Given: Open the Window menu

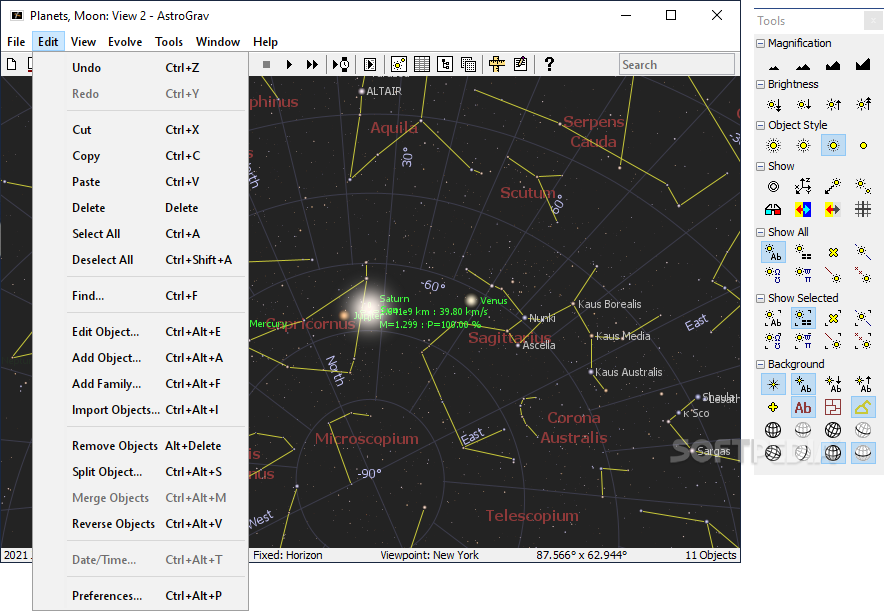Looking at the screenshot, I should [x=218, y=42].
